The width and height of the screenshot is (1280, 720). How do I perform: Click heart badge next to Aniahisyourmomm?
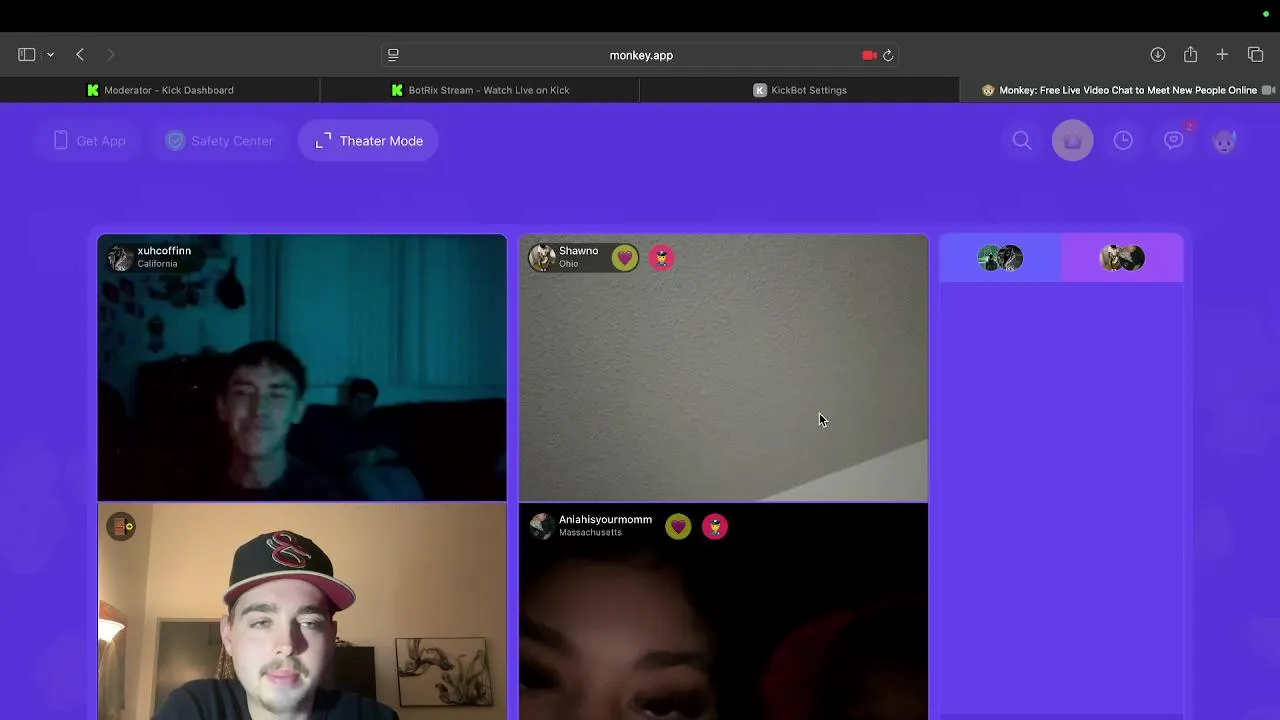[678, 526]
